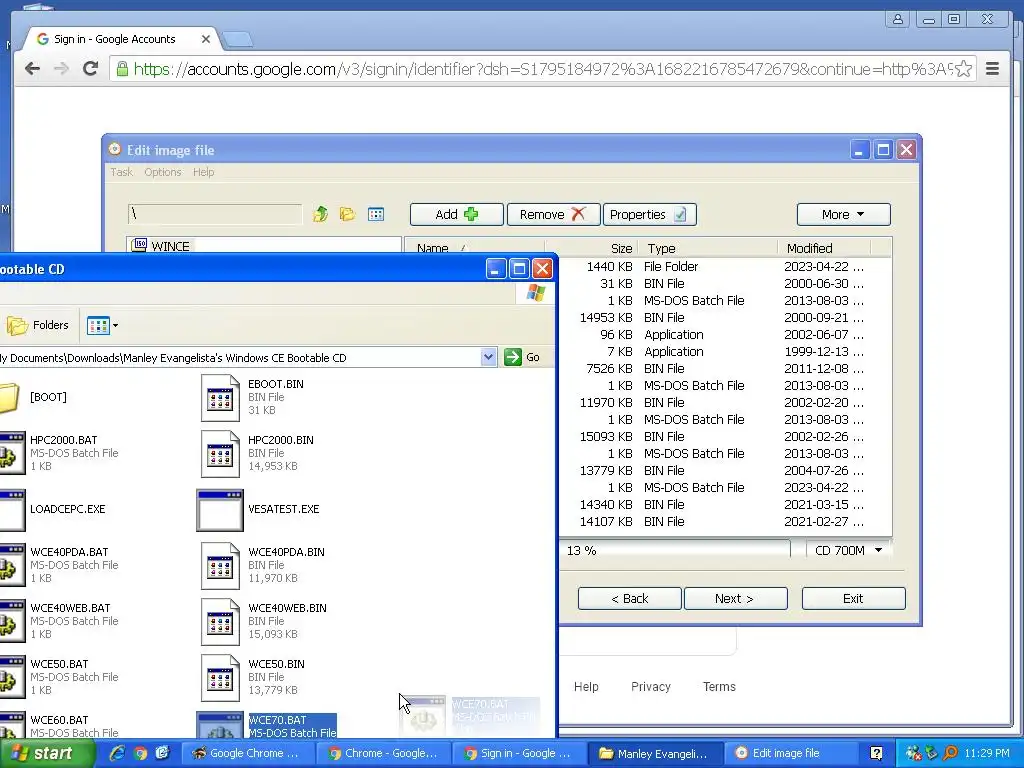The image size is (1024, 768).
Task: Reload the Google sign-in page
Action: pos(90,68)
